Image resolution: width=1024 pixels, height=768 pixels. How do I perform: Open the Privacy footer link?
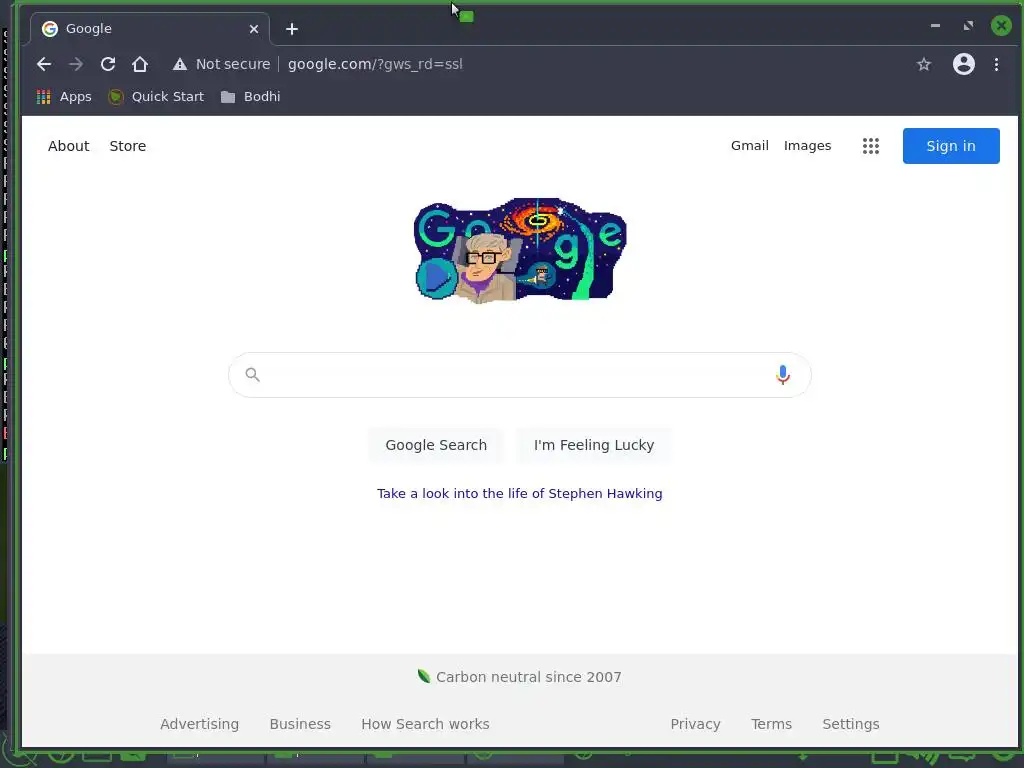[695, 724]
